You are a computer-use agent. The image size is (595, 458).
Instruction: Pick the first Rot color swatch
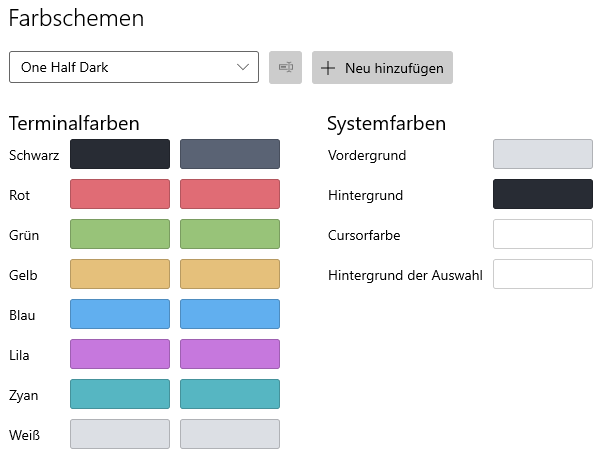(x=120, y=194)
